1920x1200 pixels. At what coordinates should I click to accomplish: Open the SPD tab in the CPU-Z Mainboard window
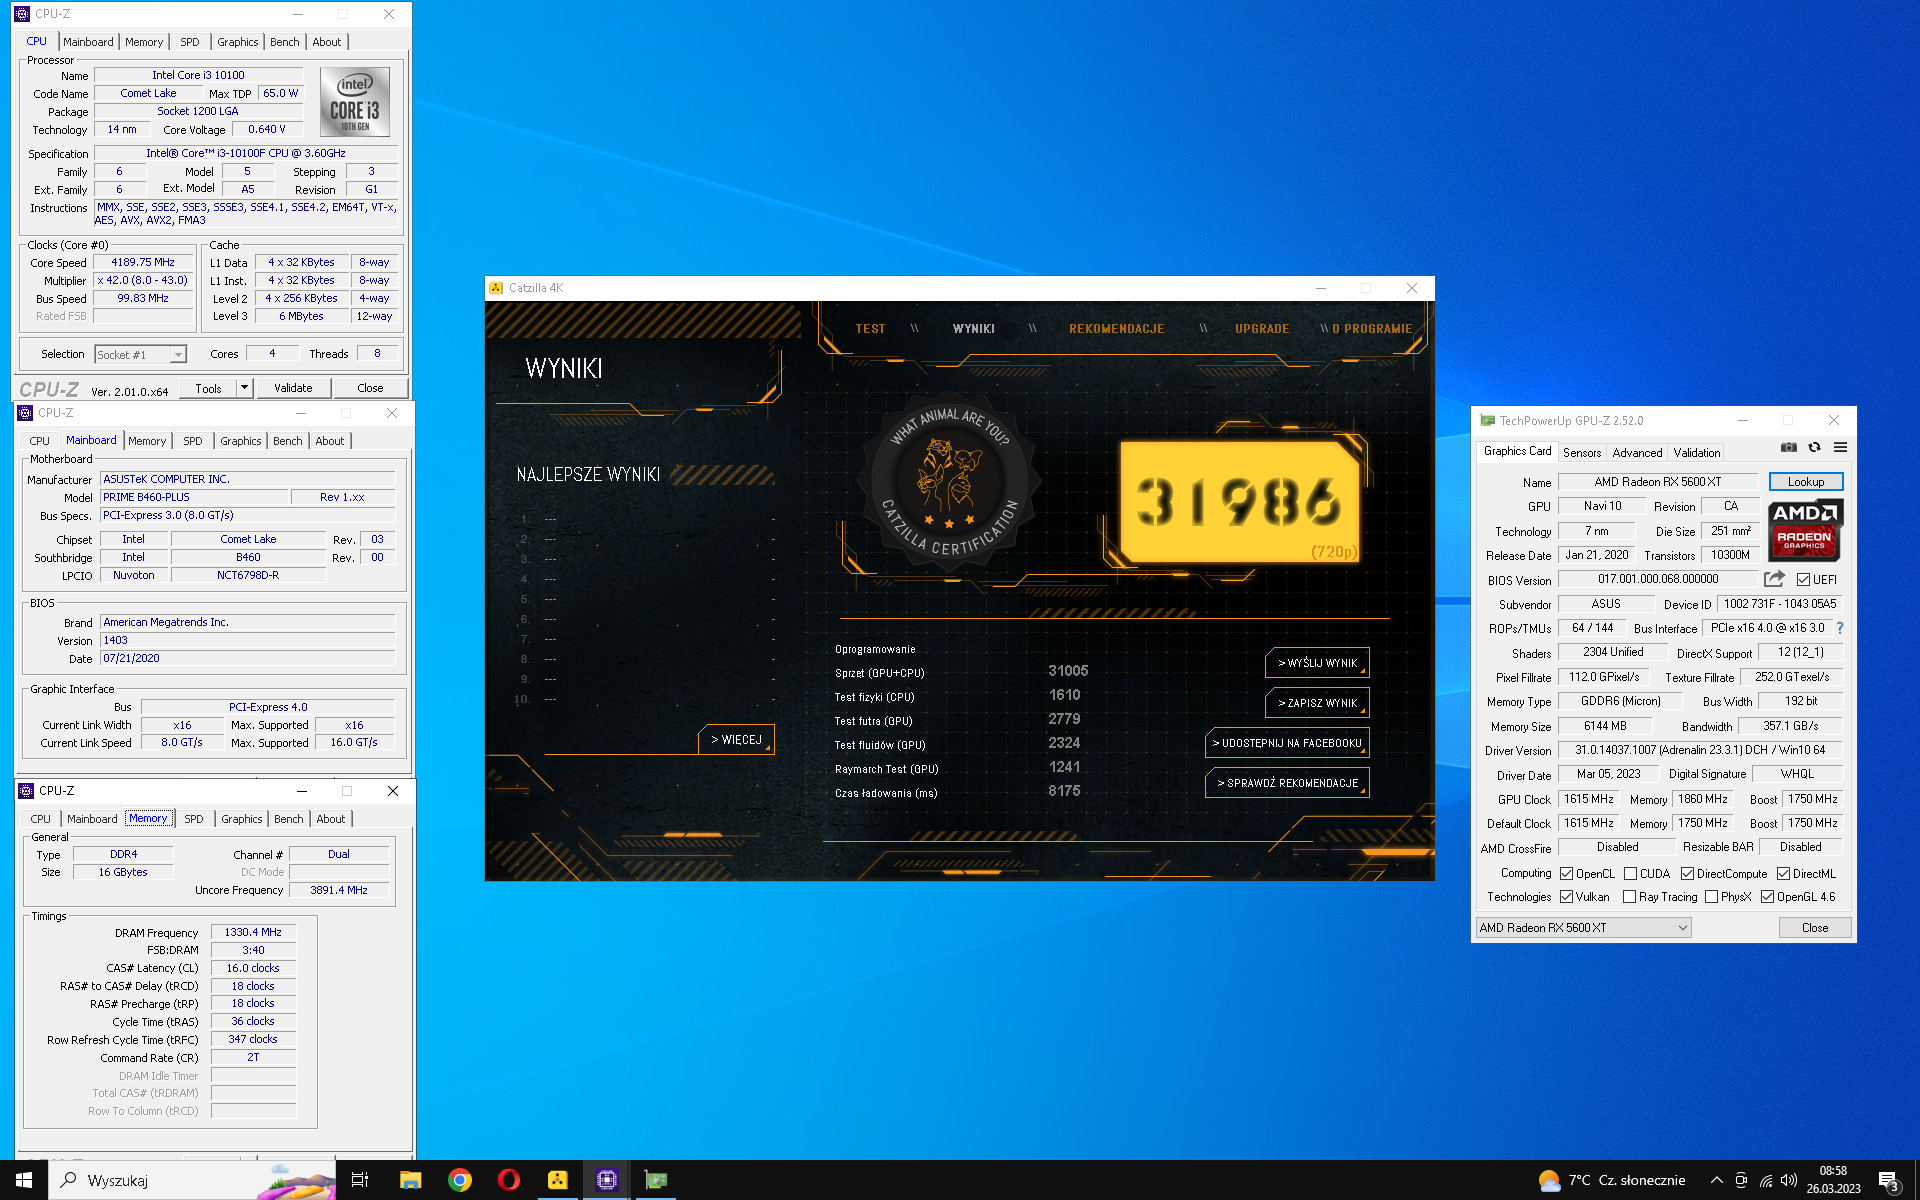[193, 441]
